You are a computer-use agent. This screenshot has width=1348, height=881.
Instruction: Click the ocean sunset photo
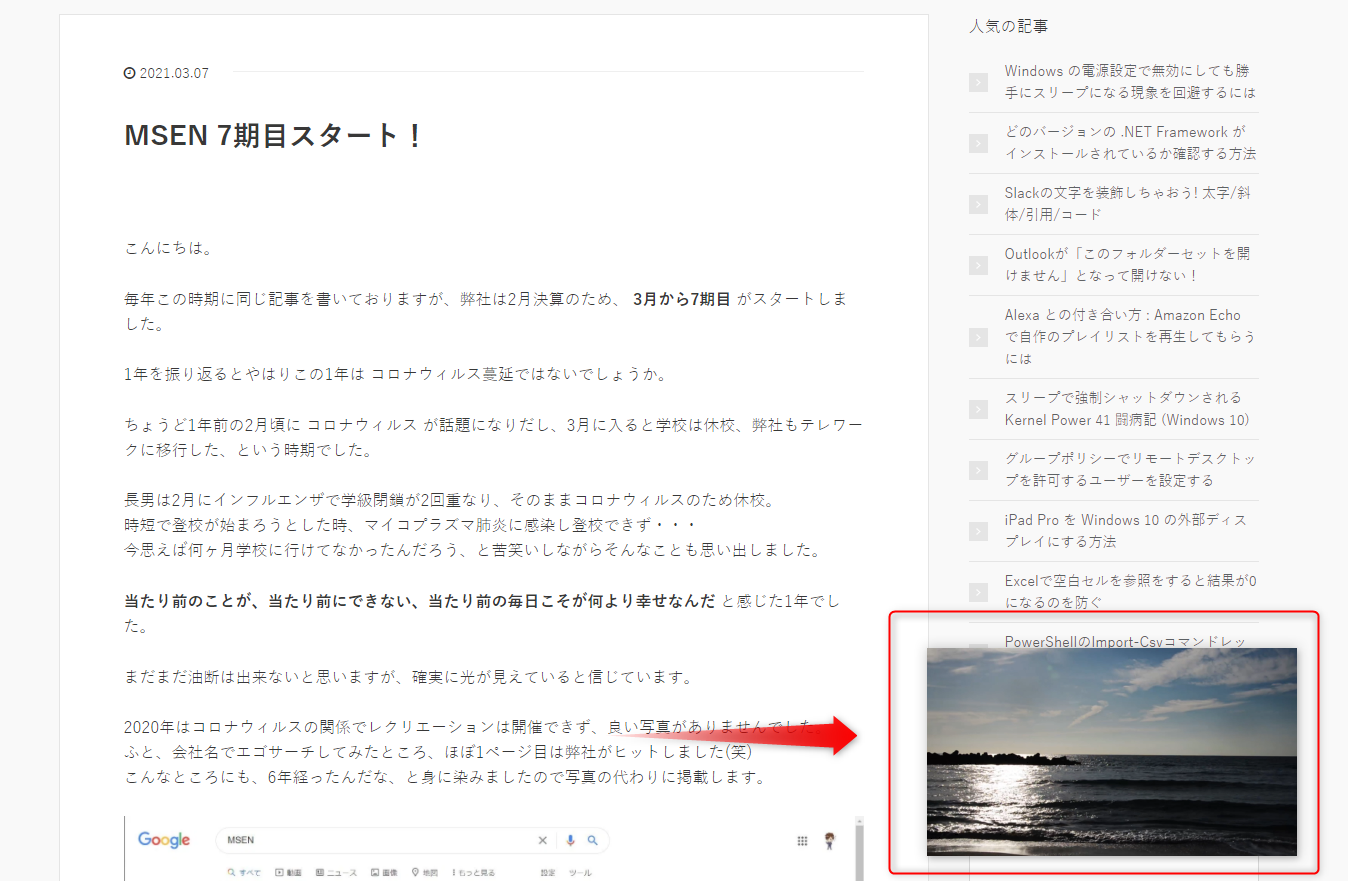pyautogui.click(x=1111, y=750)
